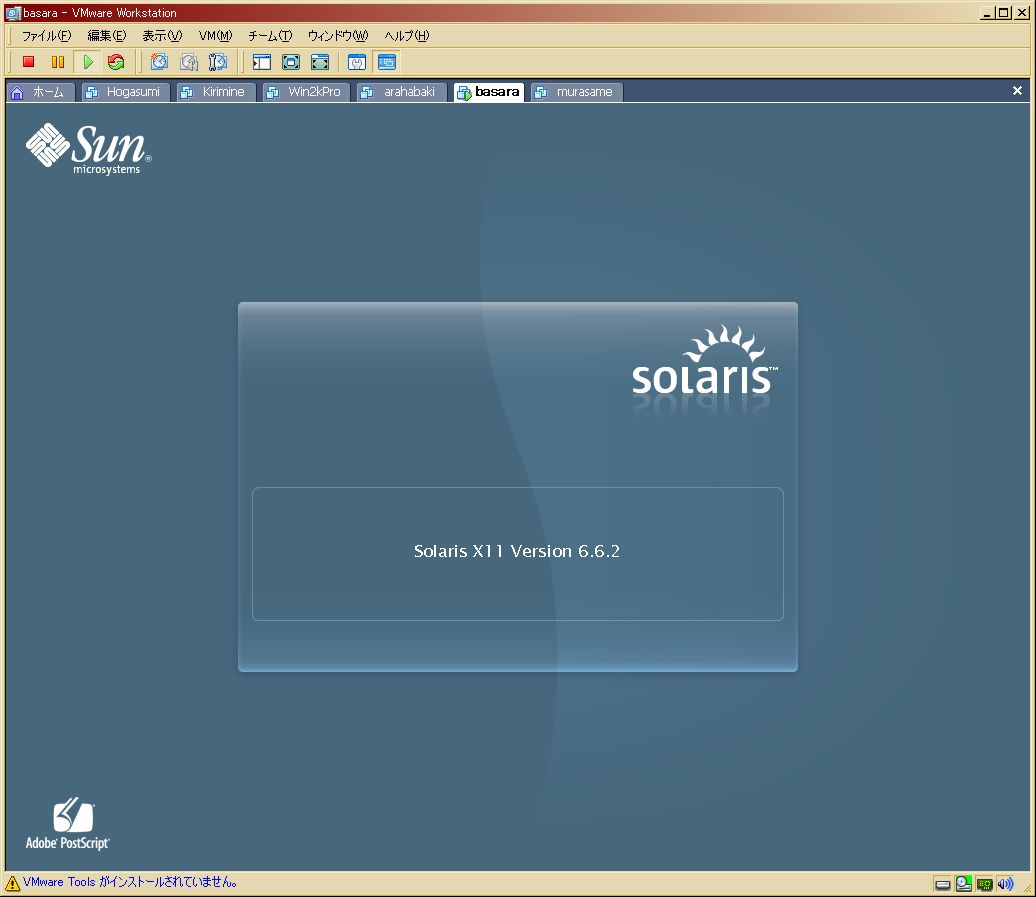Viewport: 1036px width, 897px height.
Task: Click the VMware Tools がインストールされていません message
Action: point(130,882)
